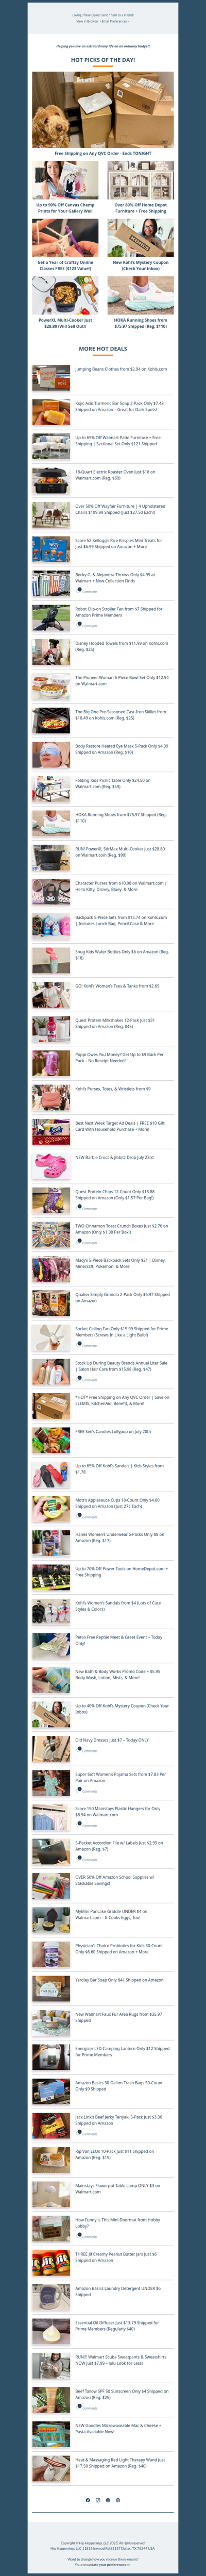Open the PowerXL Multi-Cooker picture
Screen dimensions: 206x2576
pos(66,297)
